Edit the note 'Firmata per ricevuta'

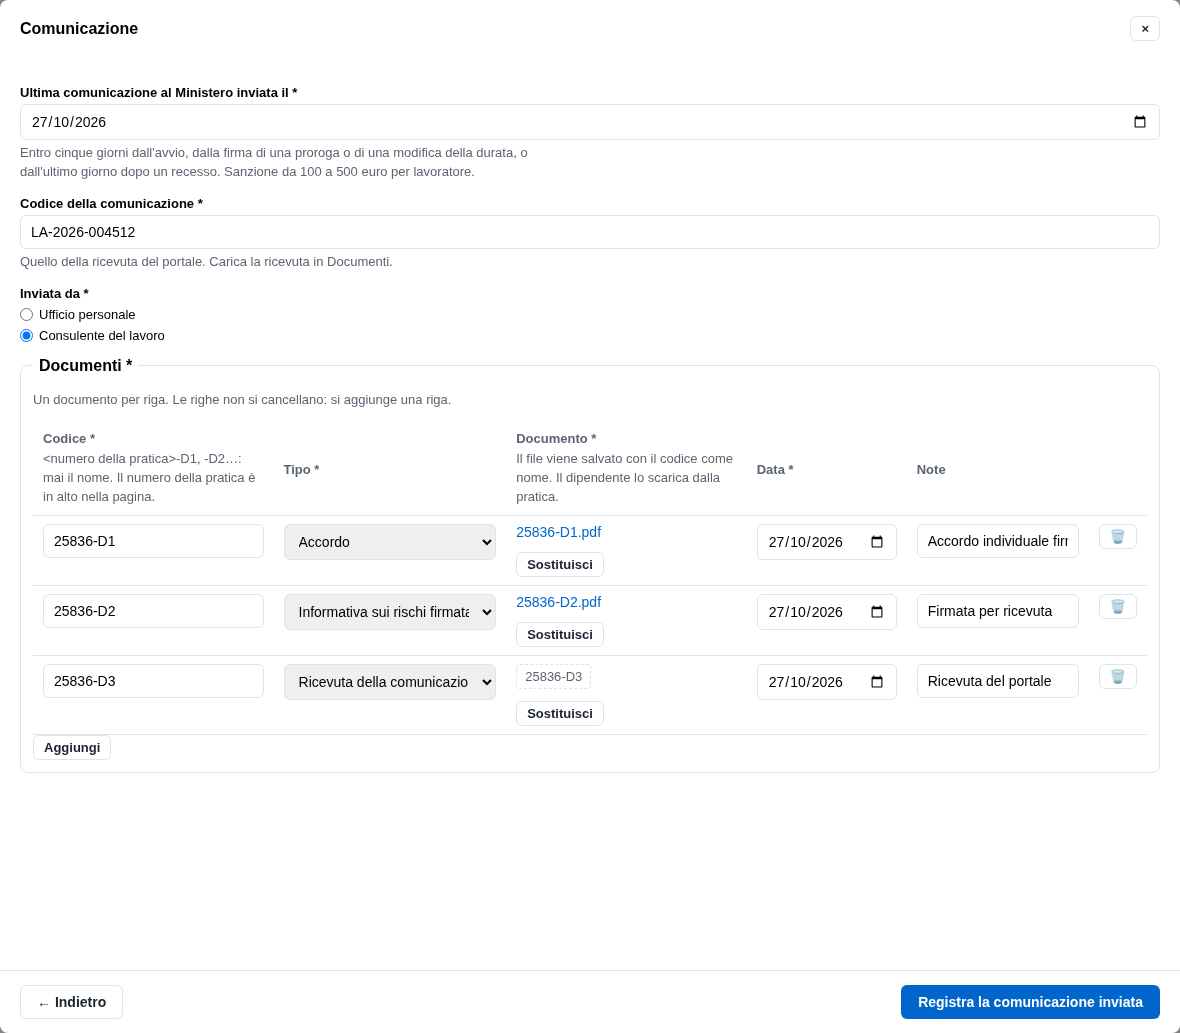[x=997, y=611]
